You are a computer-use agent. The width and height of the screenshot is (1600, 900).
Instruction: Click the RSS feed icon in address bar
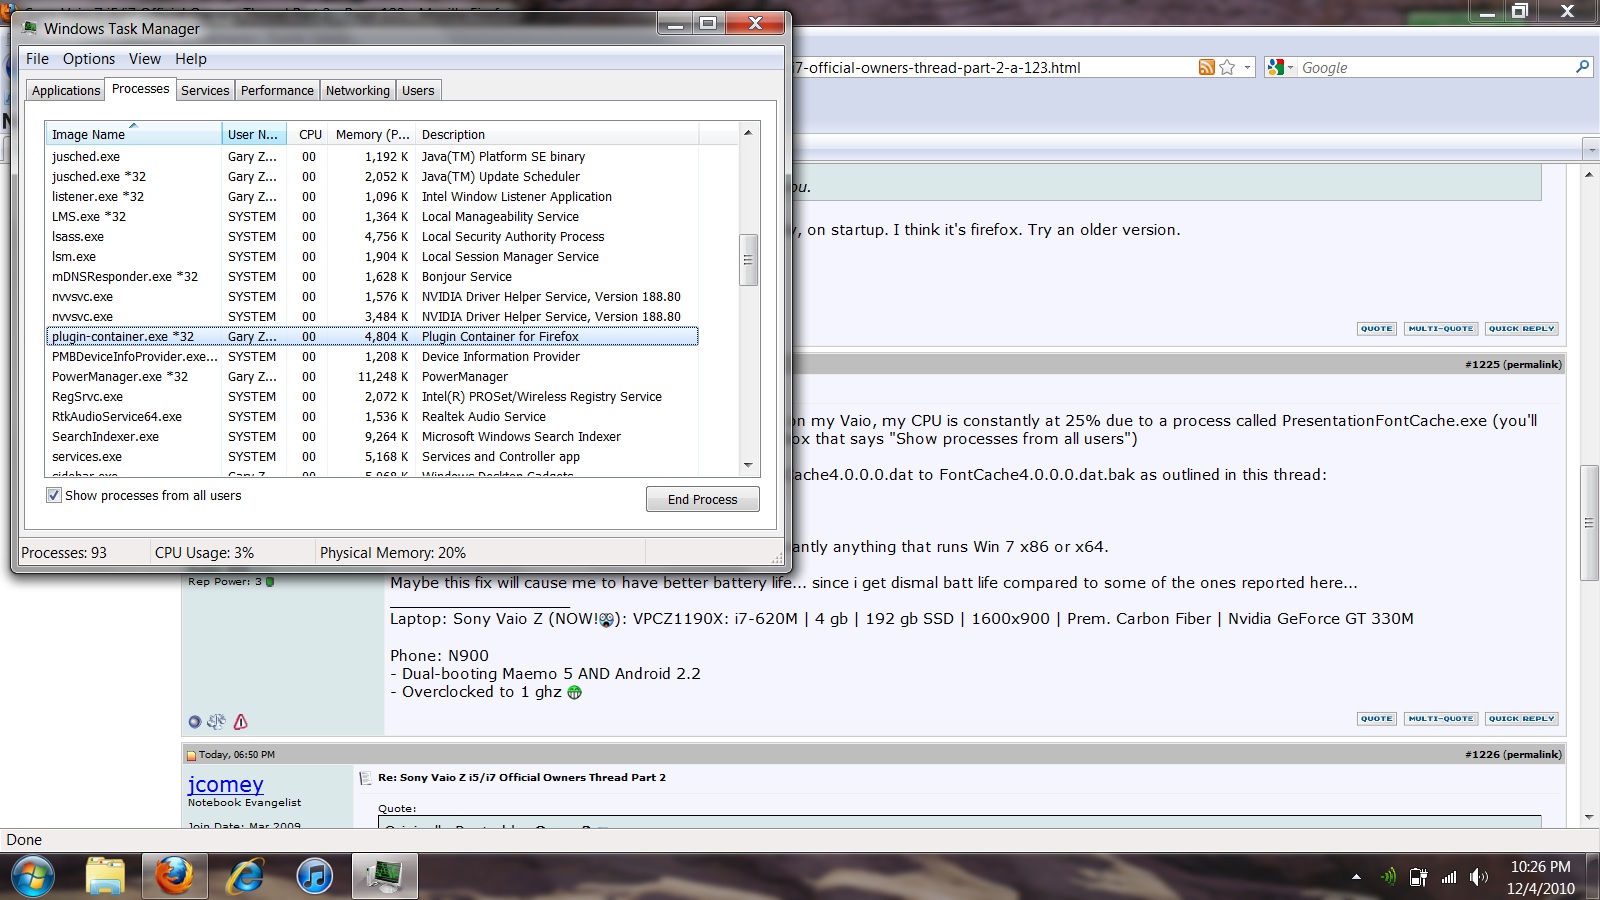pos(1207,67)
